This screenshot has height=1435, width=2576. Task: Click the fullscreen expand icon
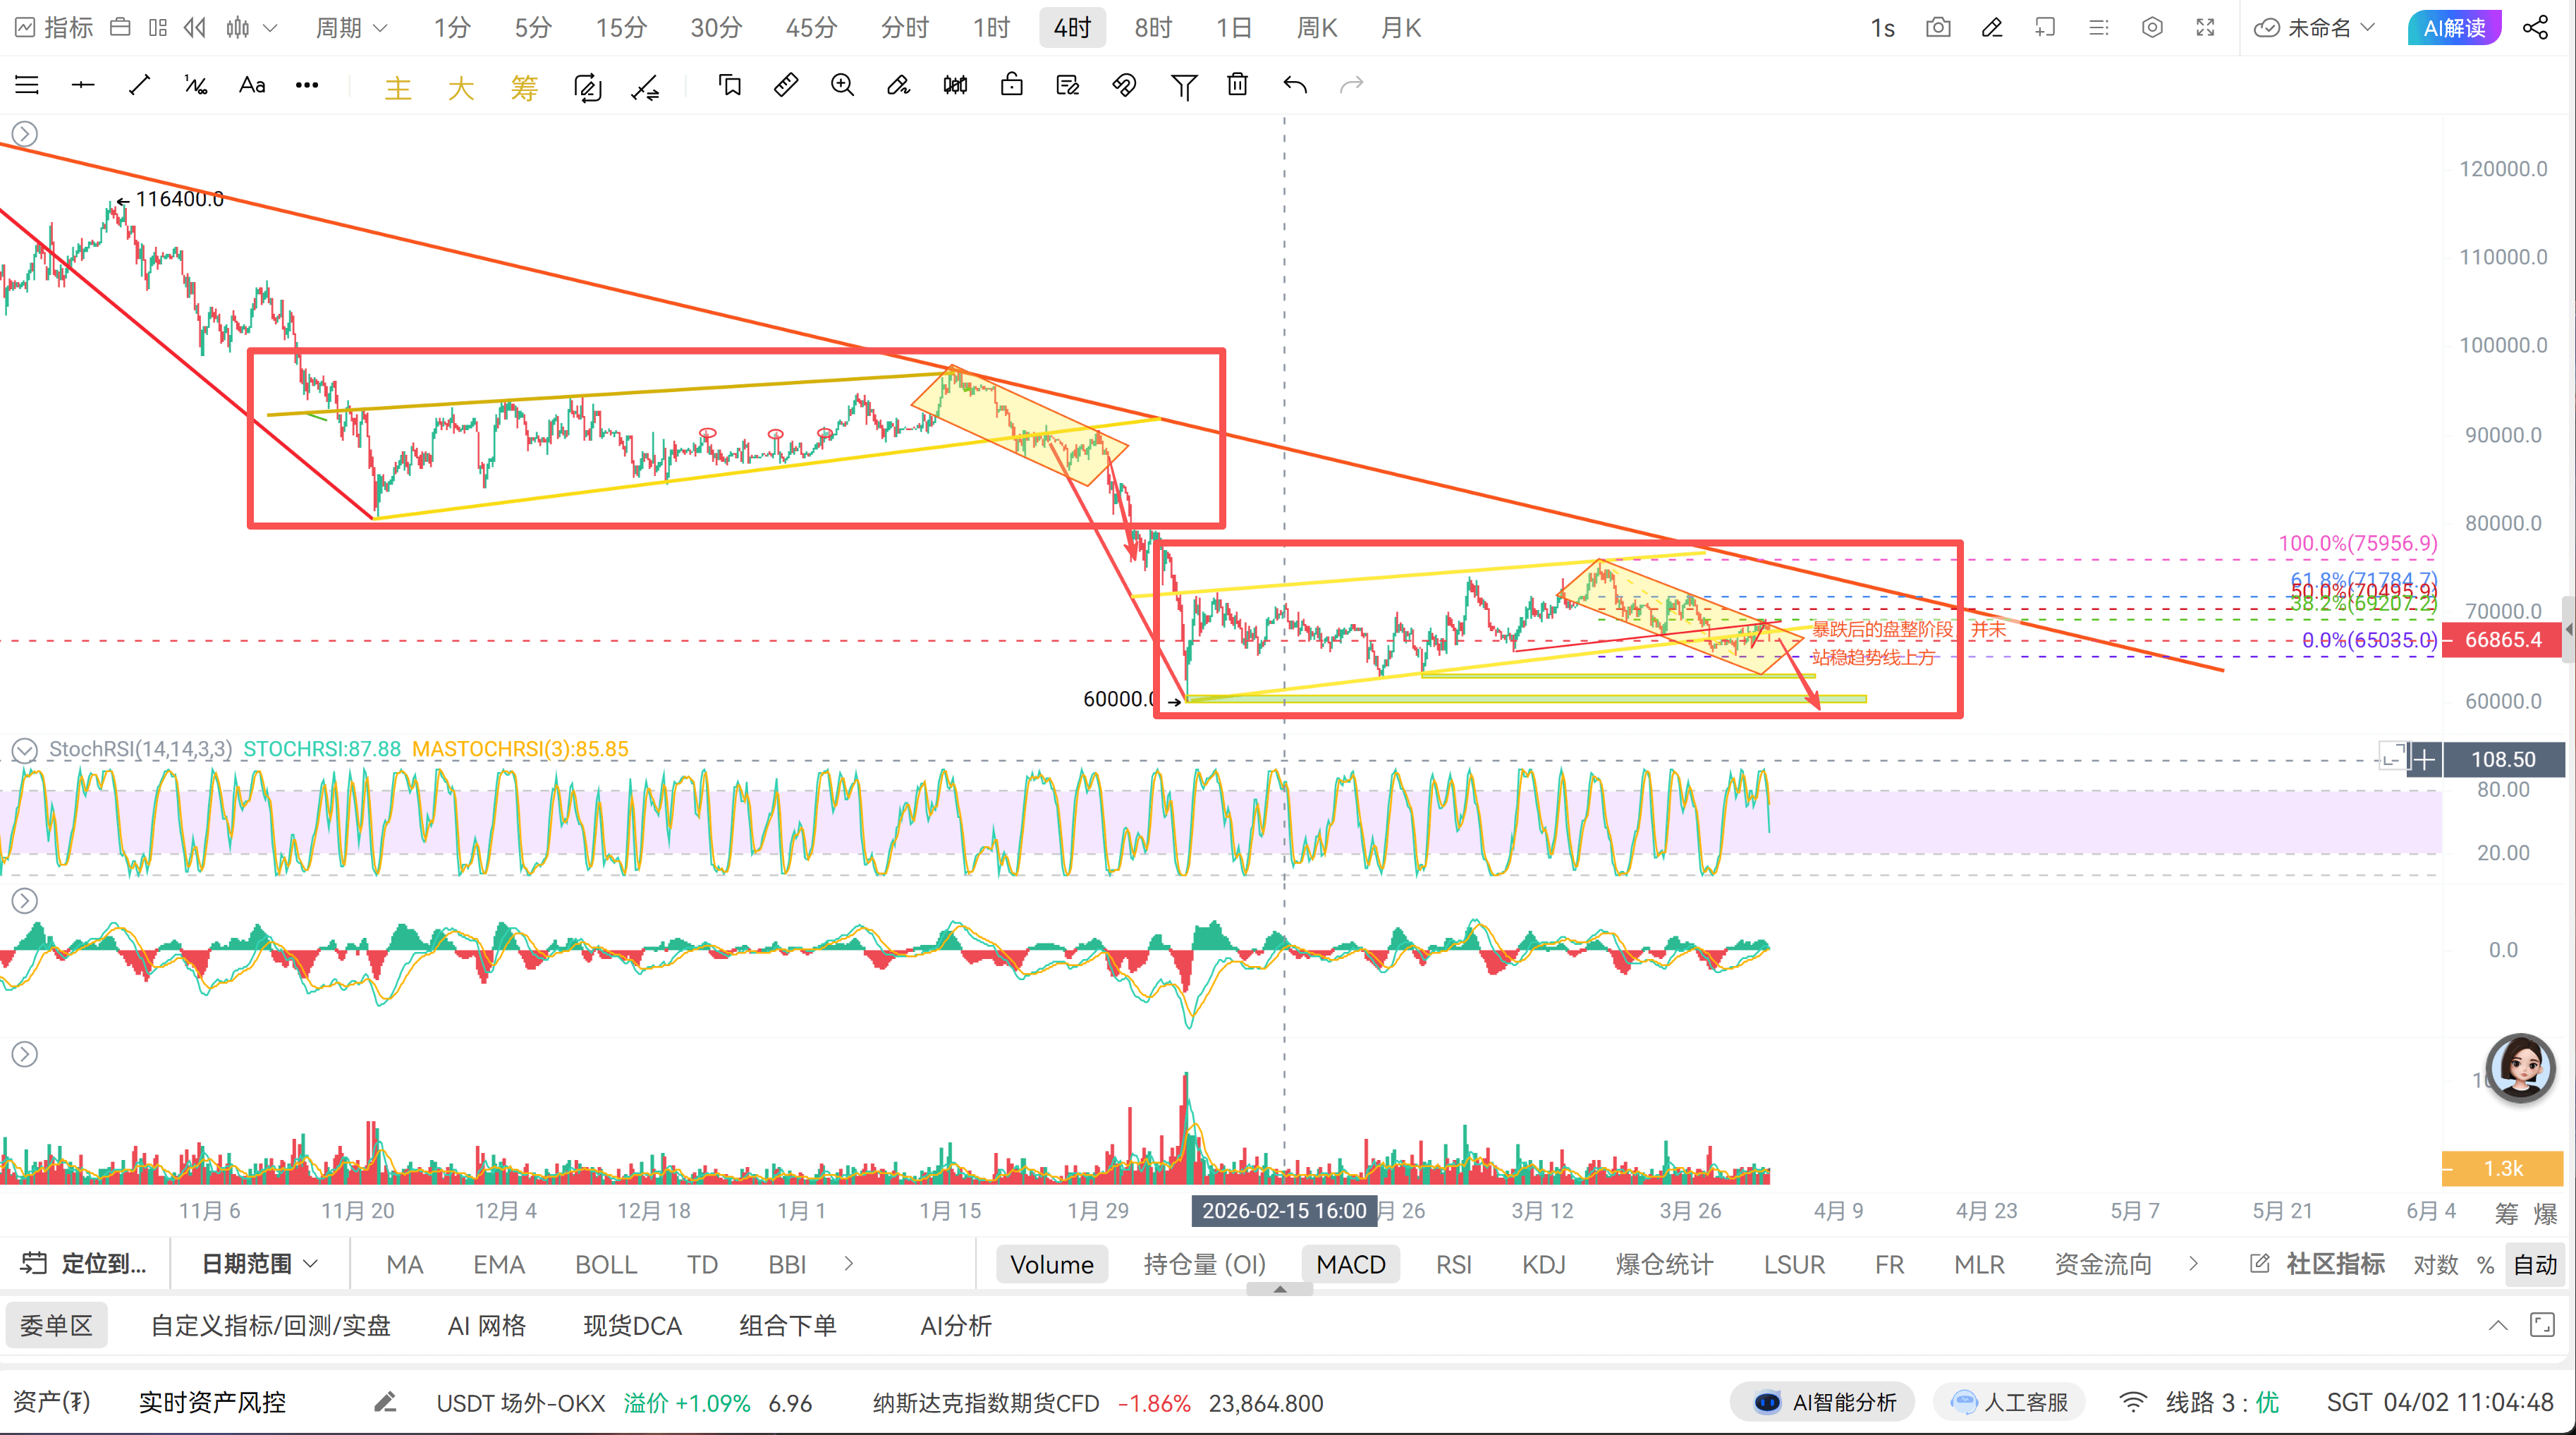[2205, 28]
